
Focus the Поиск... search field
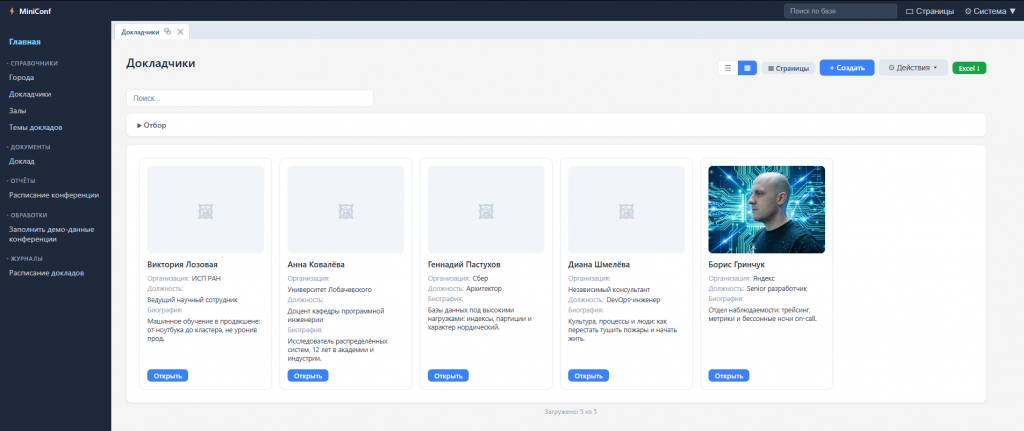coord(249,98)
